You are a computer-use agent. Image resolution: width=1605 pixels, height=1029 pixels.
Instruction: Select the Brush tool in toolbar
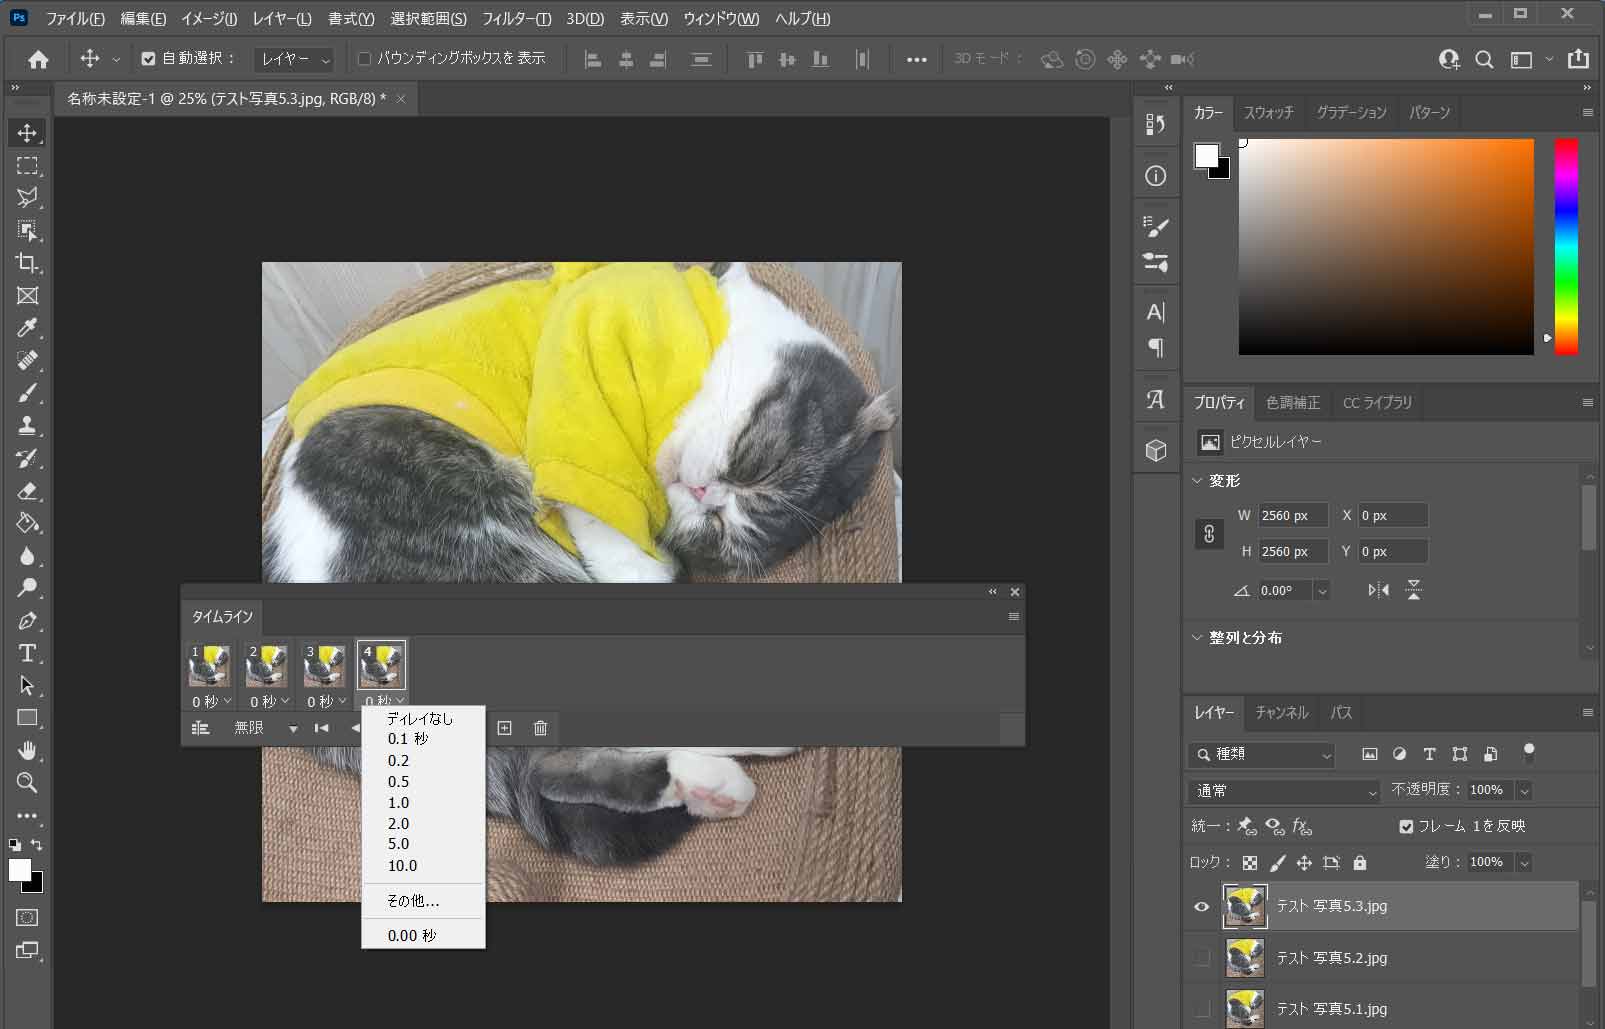pyautogui.click(x=27, y=393)
